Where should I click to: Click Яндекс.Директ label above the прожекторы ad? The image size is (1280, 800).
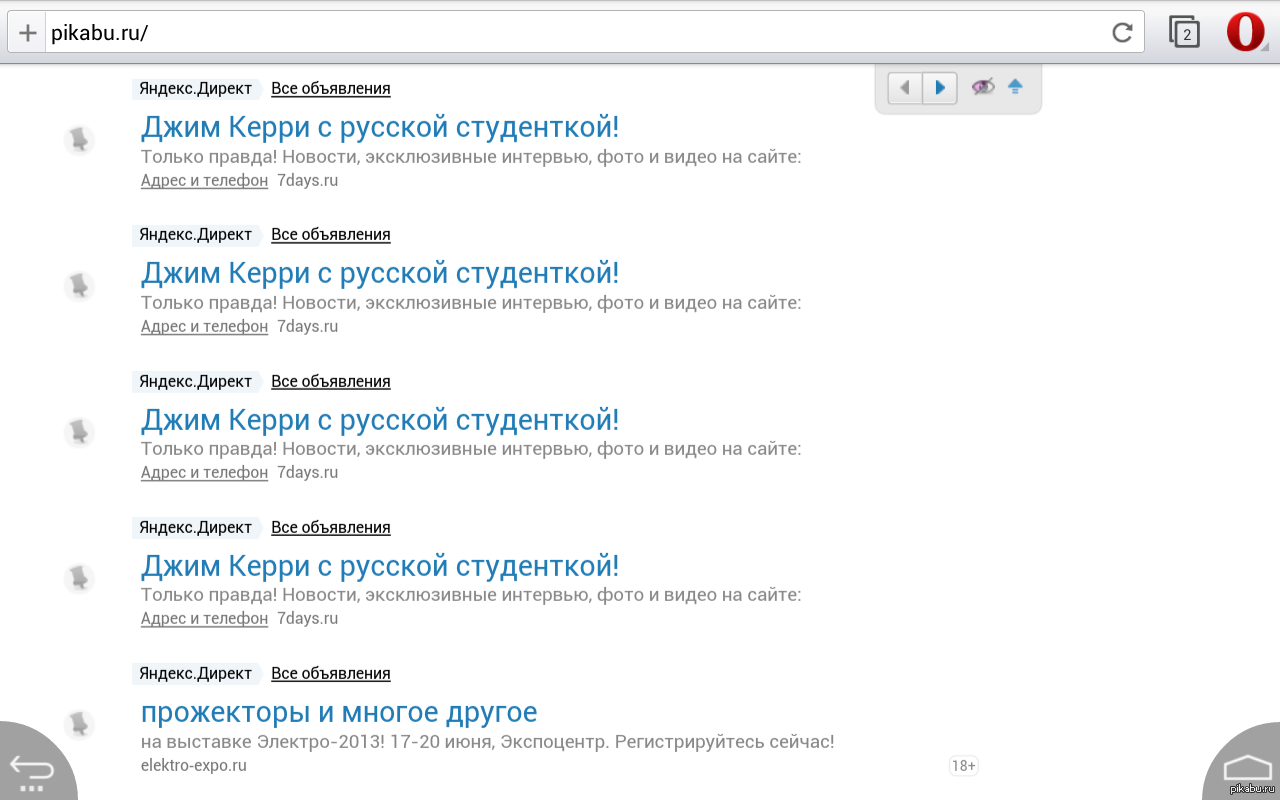point(196,673)
